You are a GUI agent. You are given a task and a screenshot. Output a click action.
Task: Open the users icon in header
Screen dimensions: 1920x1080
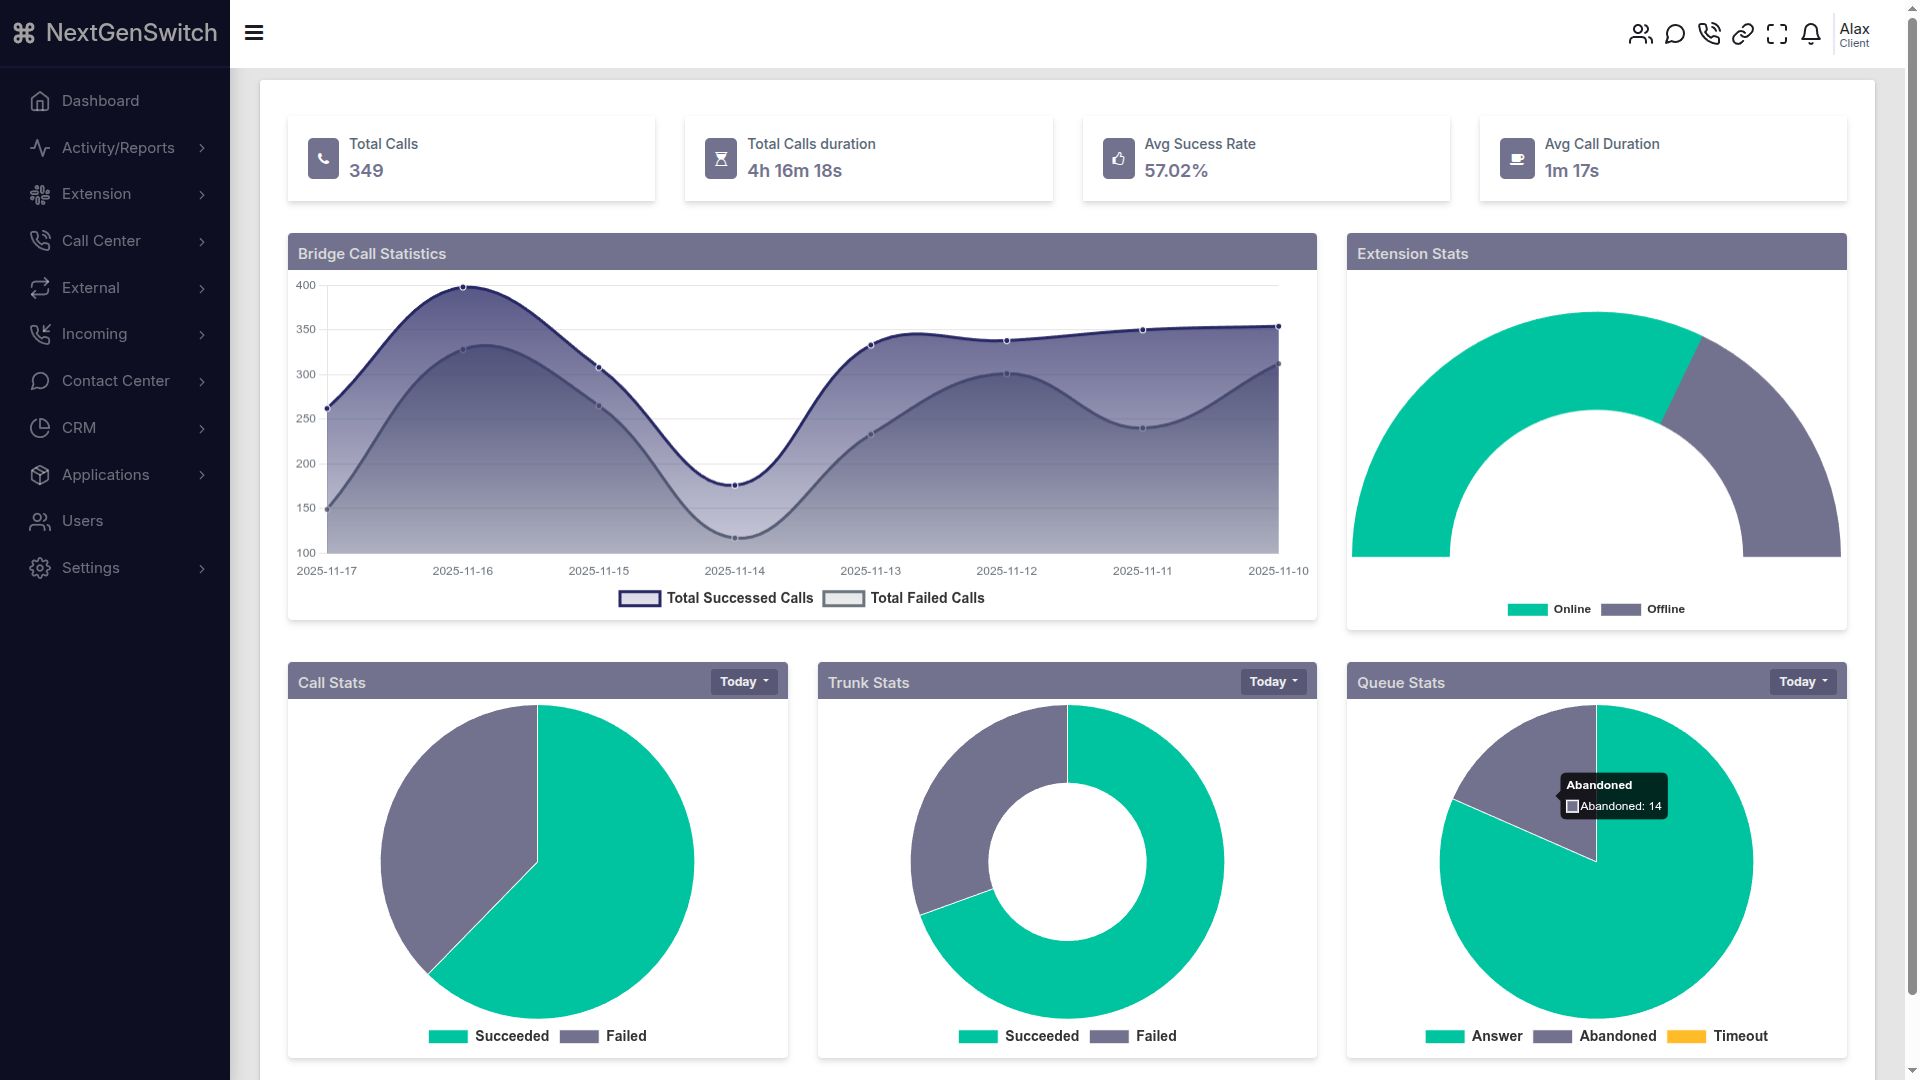point(1640,34)
